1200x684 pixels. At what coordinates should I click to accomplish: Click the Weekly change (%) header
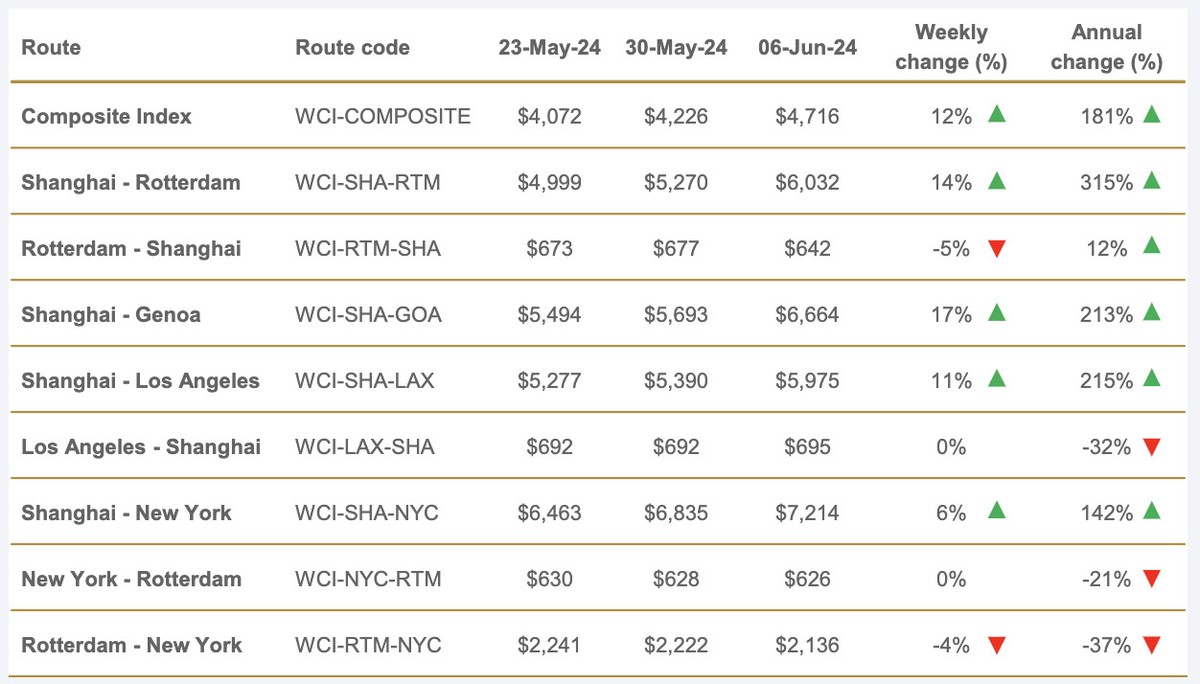[x=951, y=47]
